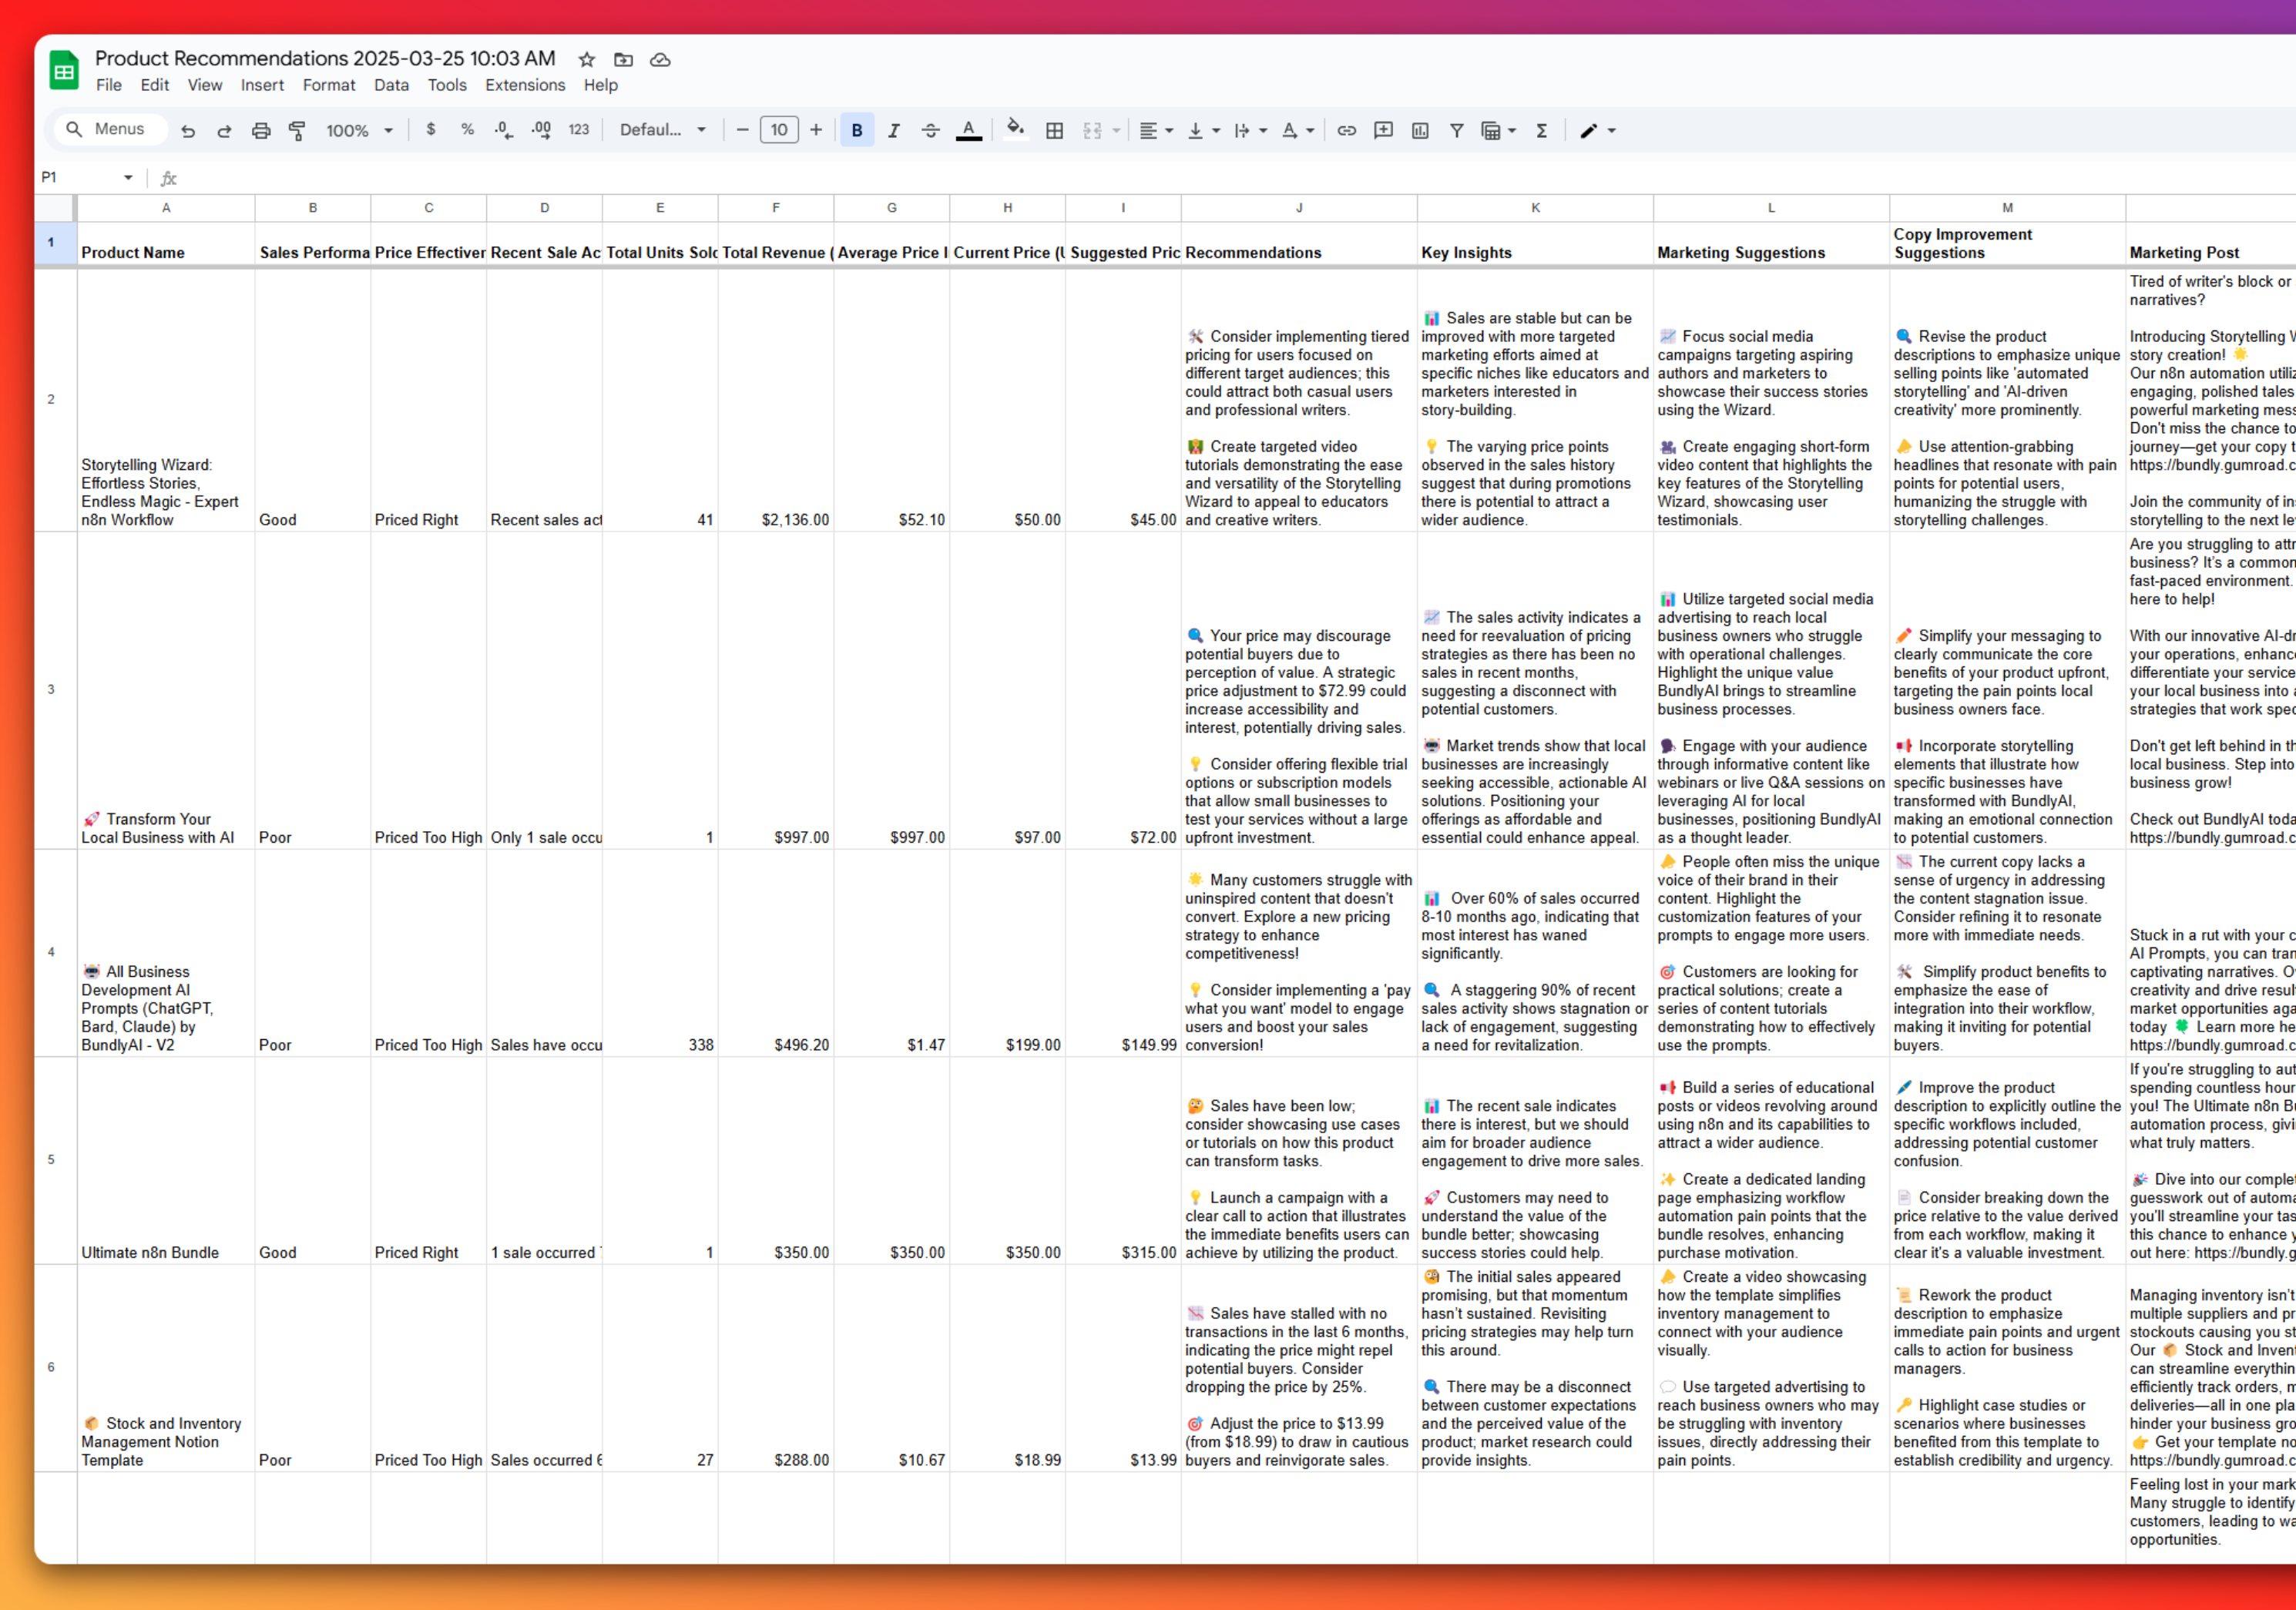Open the 100% zoom dropdown

point(359,130)
